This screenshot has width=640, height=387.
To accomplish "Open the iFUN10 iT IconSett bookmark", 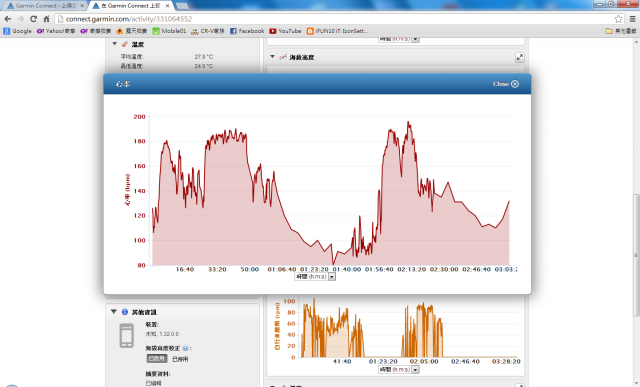I will point(337,31).
